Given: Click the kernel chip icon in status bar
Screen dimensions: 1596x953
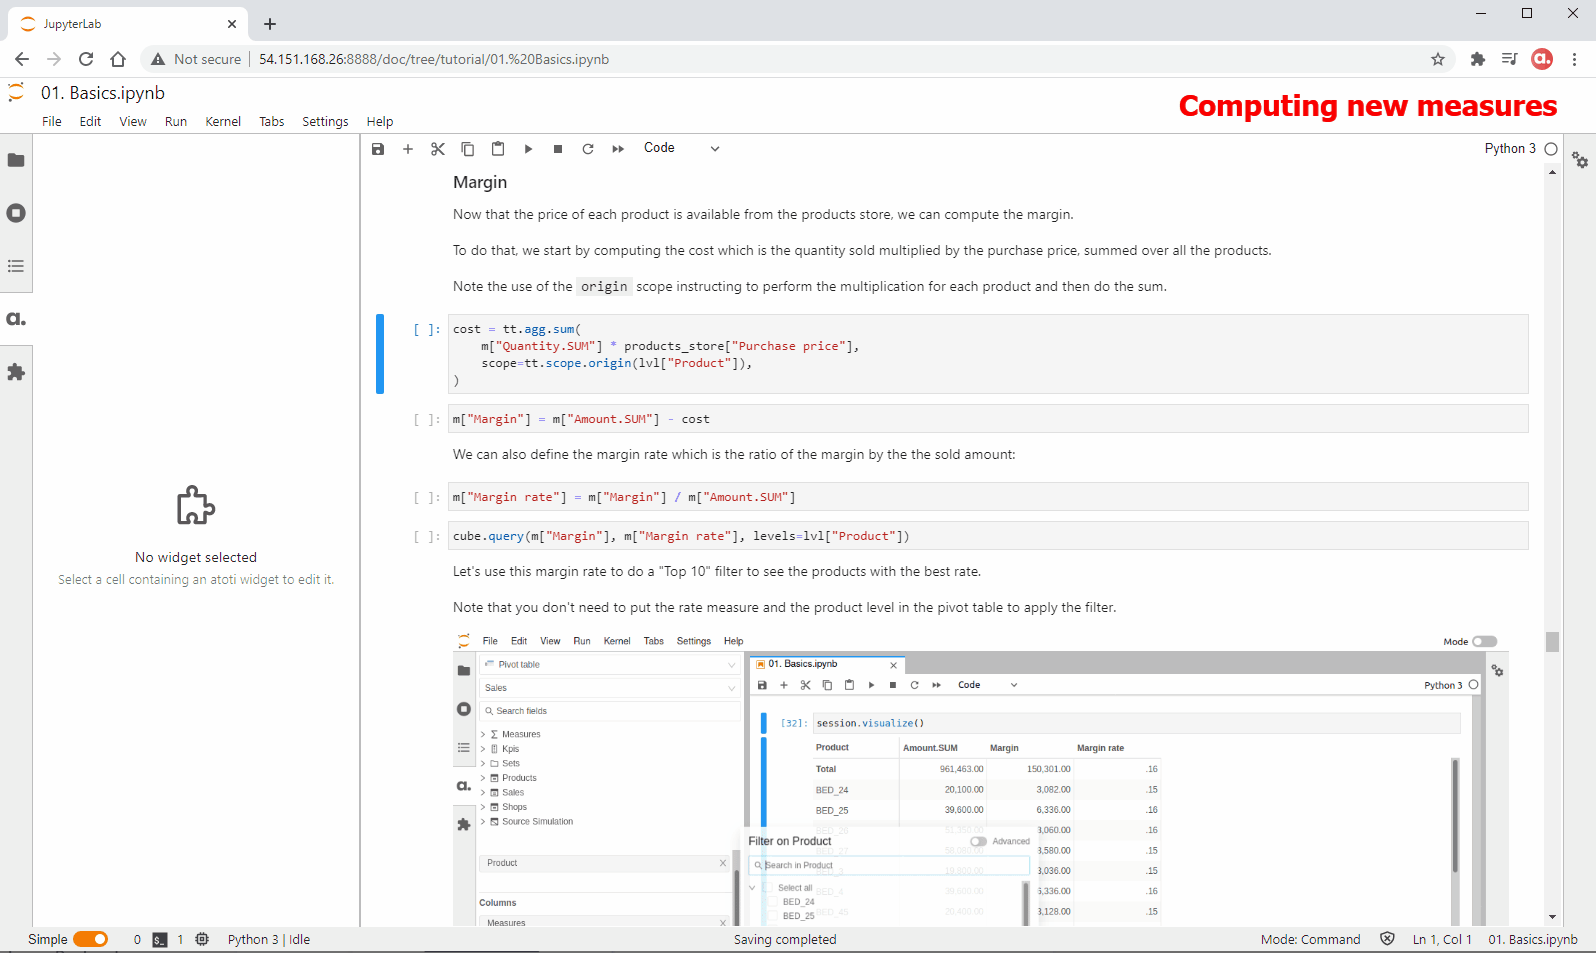Looking at the screenshot, I should tap(202, 940).
